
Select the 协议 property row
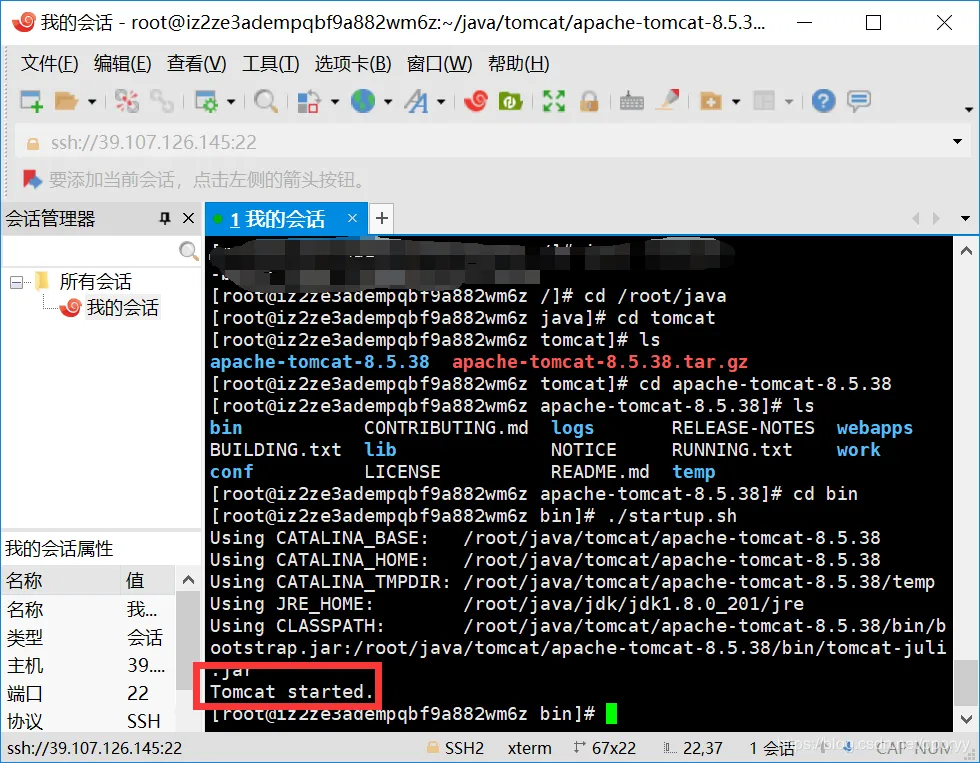89,721
